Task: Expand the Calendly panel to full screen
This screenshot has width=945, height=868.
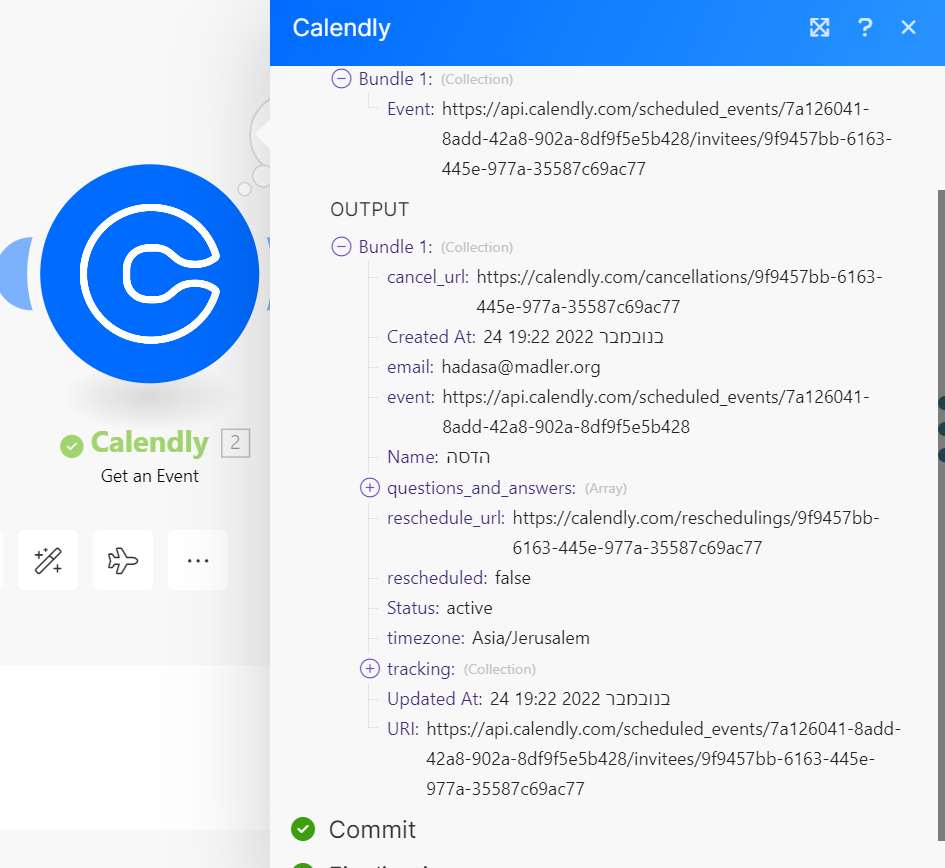Action: pos(819,27)
